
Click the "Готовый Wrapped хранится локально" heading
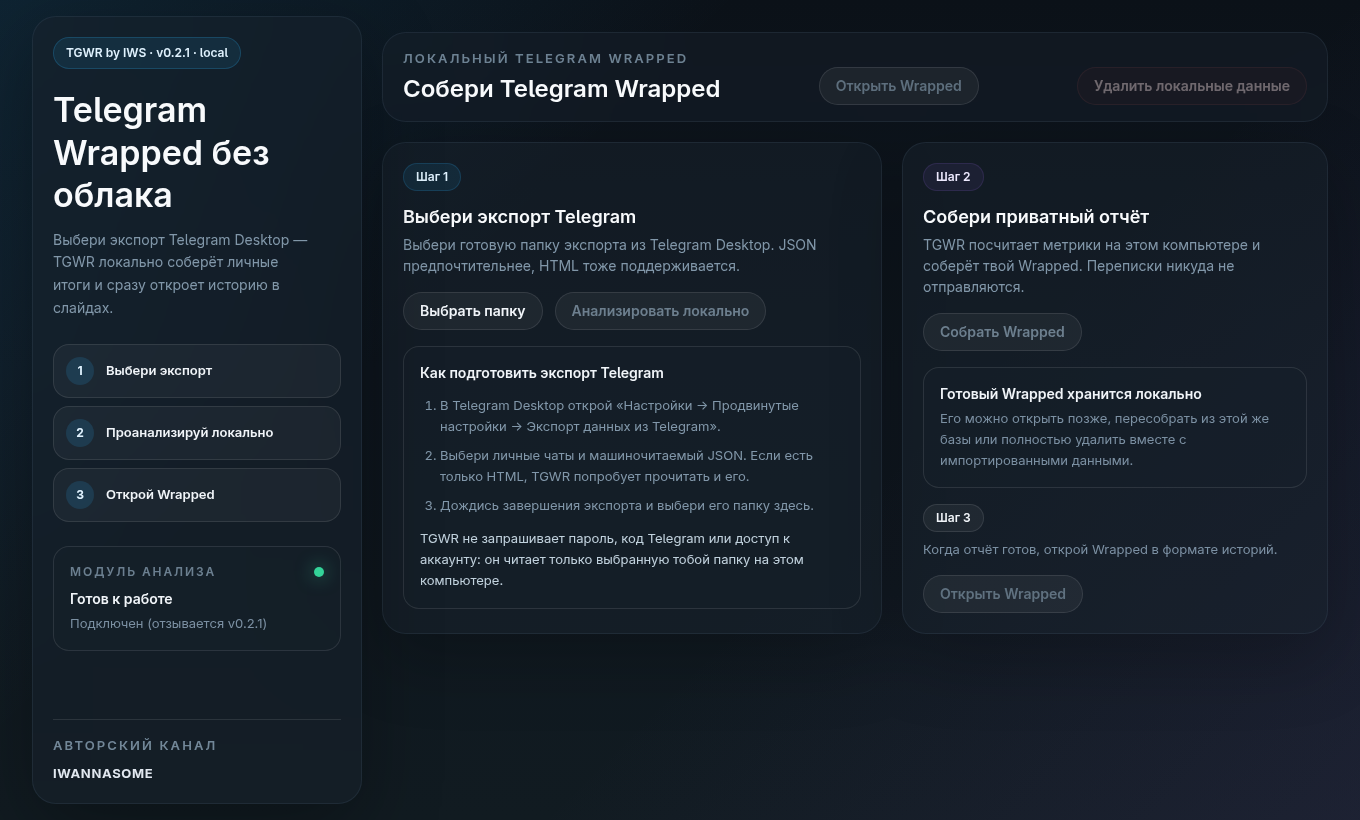coord(1071,394)
